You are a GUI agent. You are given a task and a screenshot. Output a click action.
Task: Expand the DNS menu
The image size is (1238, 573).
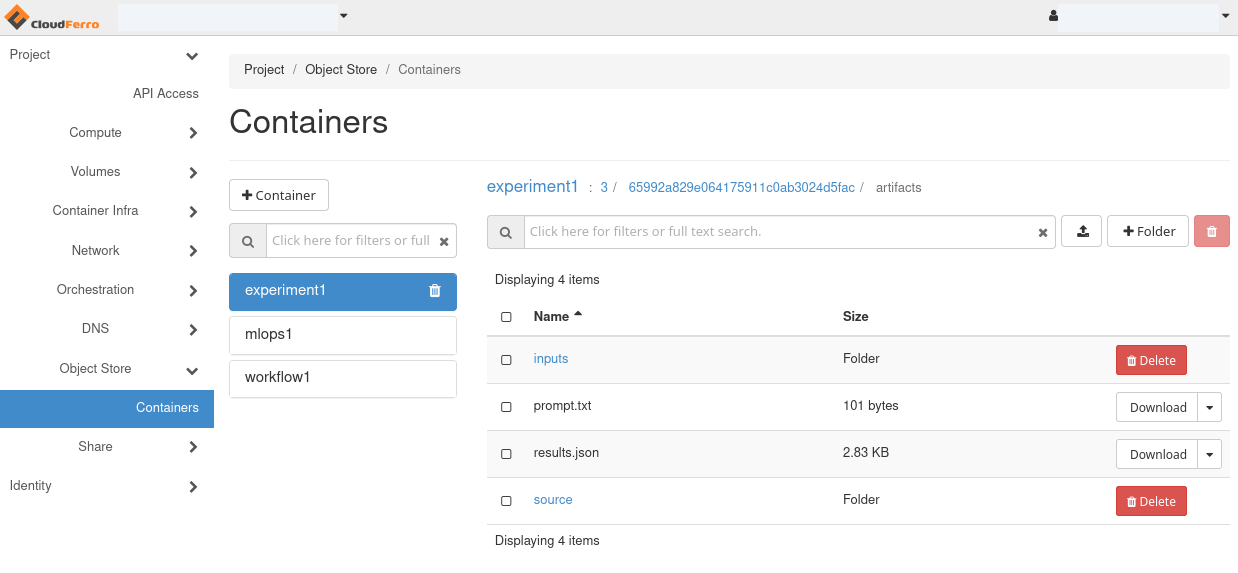193,330
